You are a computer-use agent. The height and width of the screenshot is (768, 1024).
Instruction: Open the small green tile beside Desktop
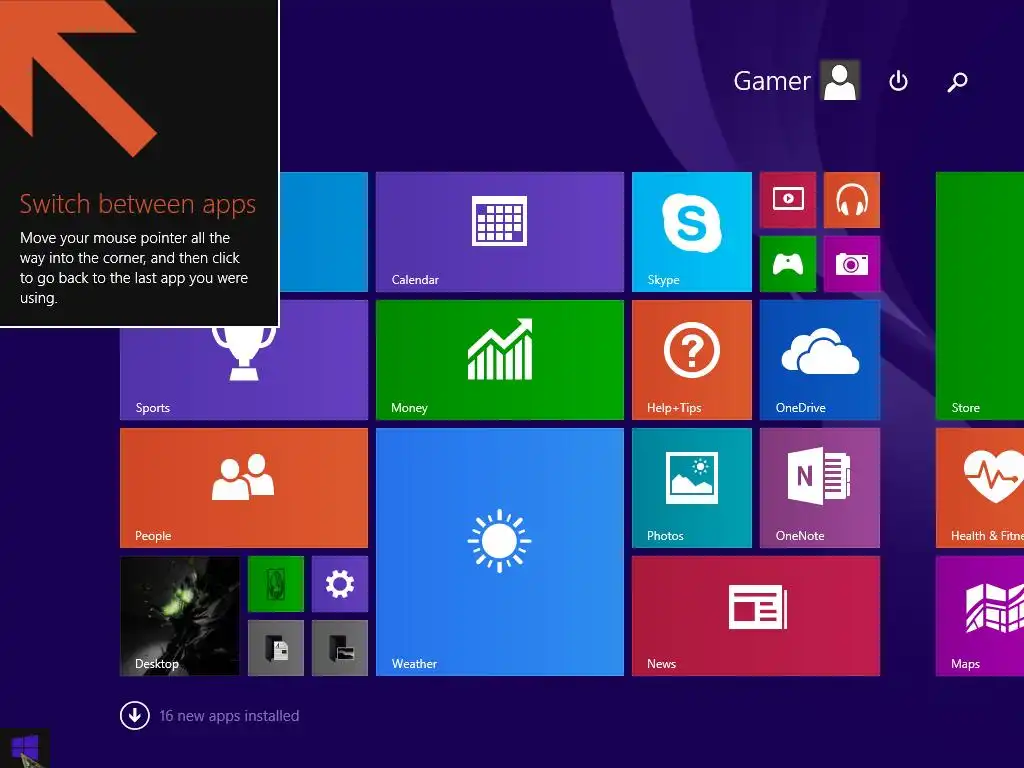pos(276,584)
